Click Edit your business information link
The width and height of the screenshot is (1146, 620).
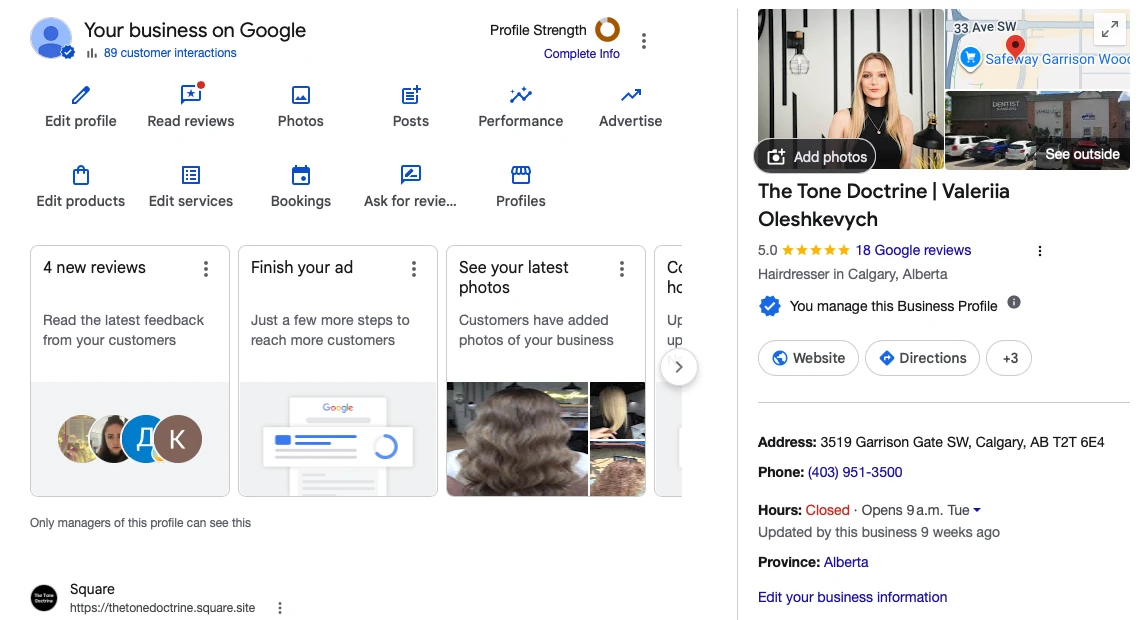coord(852,597)
